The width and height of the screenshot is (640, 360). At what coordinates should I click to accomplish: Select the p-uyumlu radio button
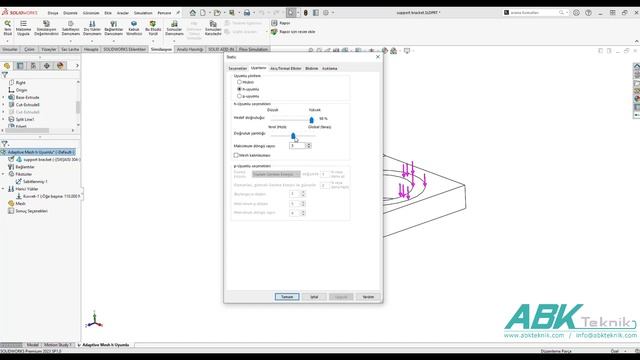(x=239, y=96)
